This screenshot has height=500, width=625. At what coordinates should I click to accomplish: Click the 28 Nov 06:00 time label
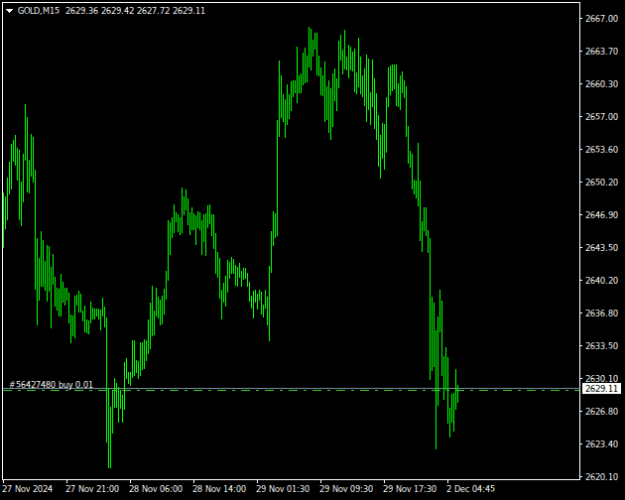click(156, 489)
